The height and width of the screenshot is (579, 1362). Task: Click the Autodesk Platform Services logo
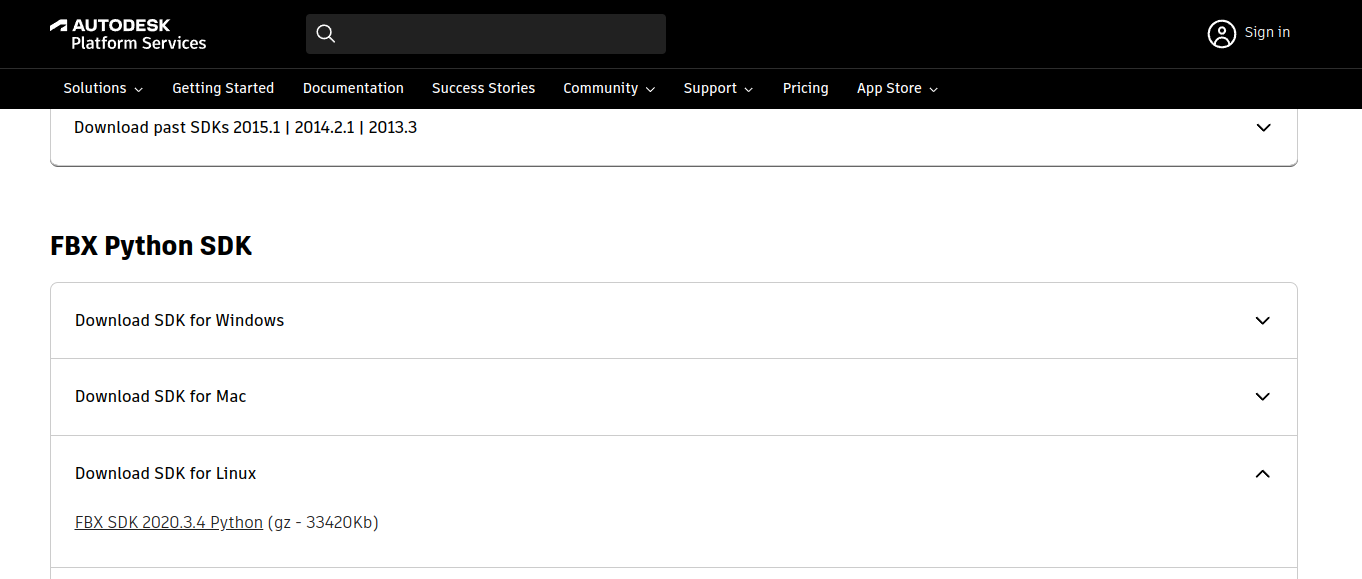click(128, 34)
